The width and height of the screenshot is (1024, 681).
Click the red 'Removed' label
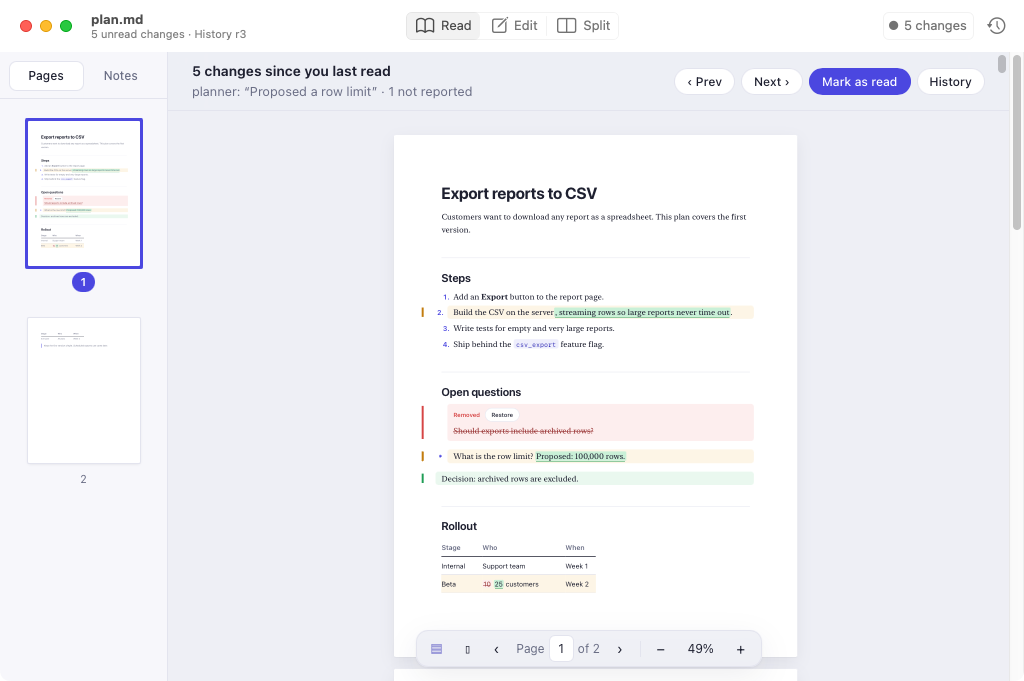coord(466,415)
